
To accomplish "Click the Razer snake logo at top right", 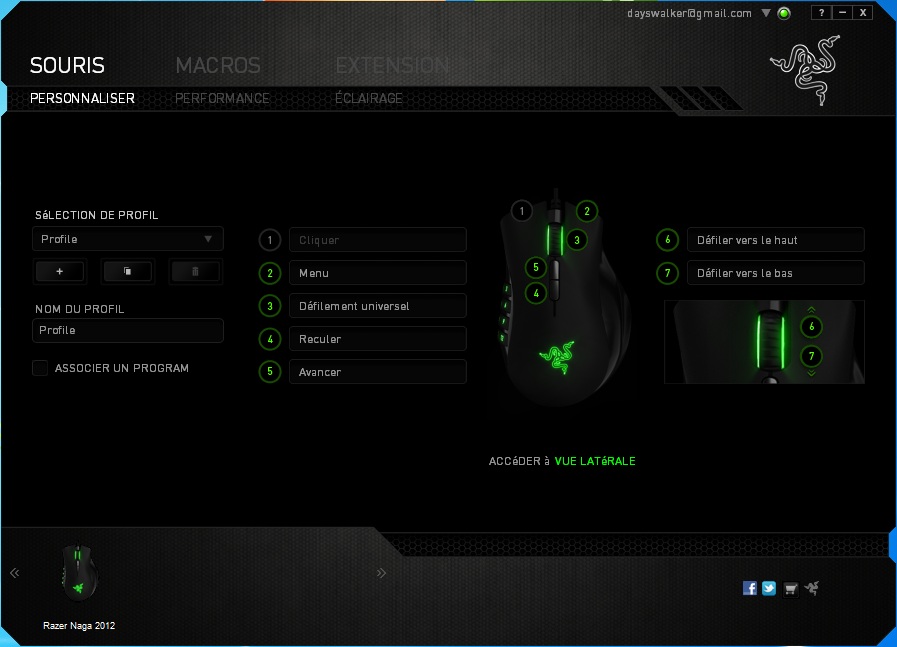I will 806,70.
